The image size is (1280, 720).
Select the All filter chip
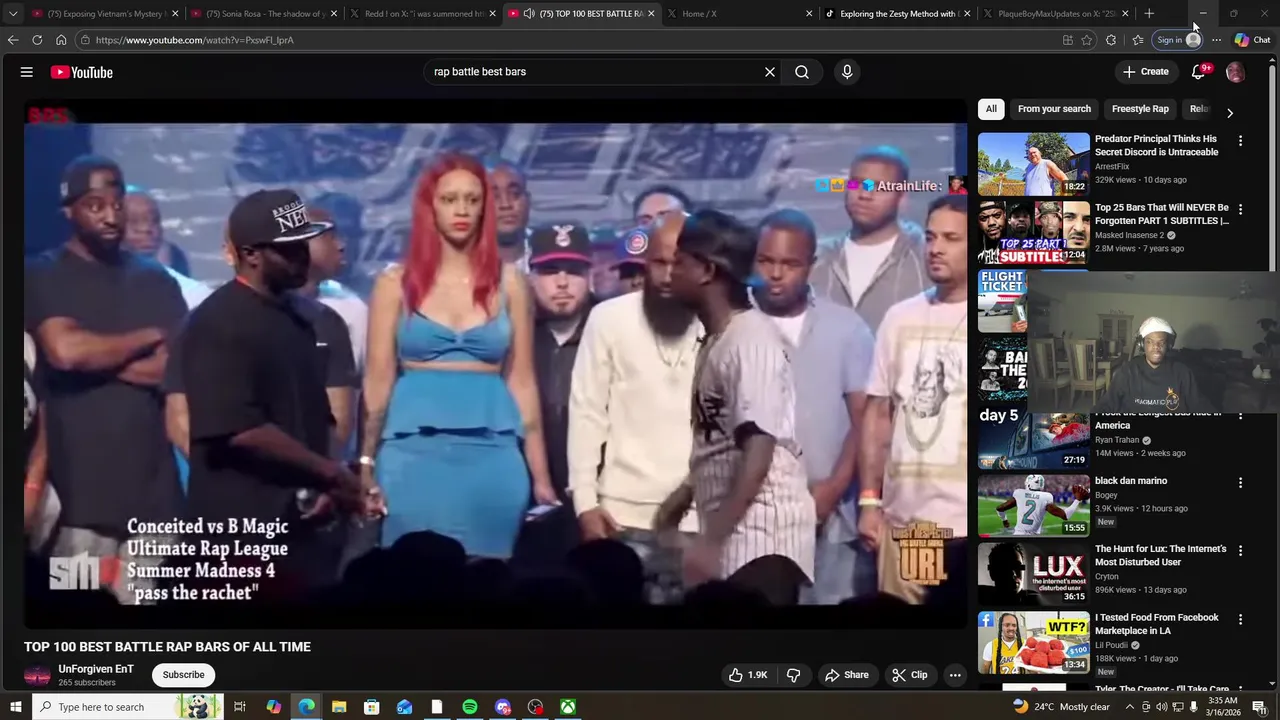point(991,109)
